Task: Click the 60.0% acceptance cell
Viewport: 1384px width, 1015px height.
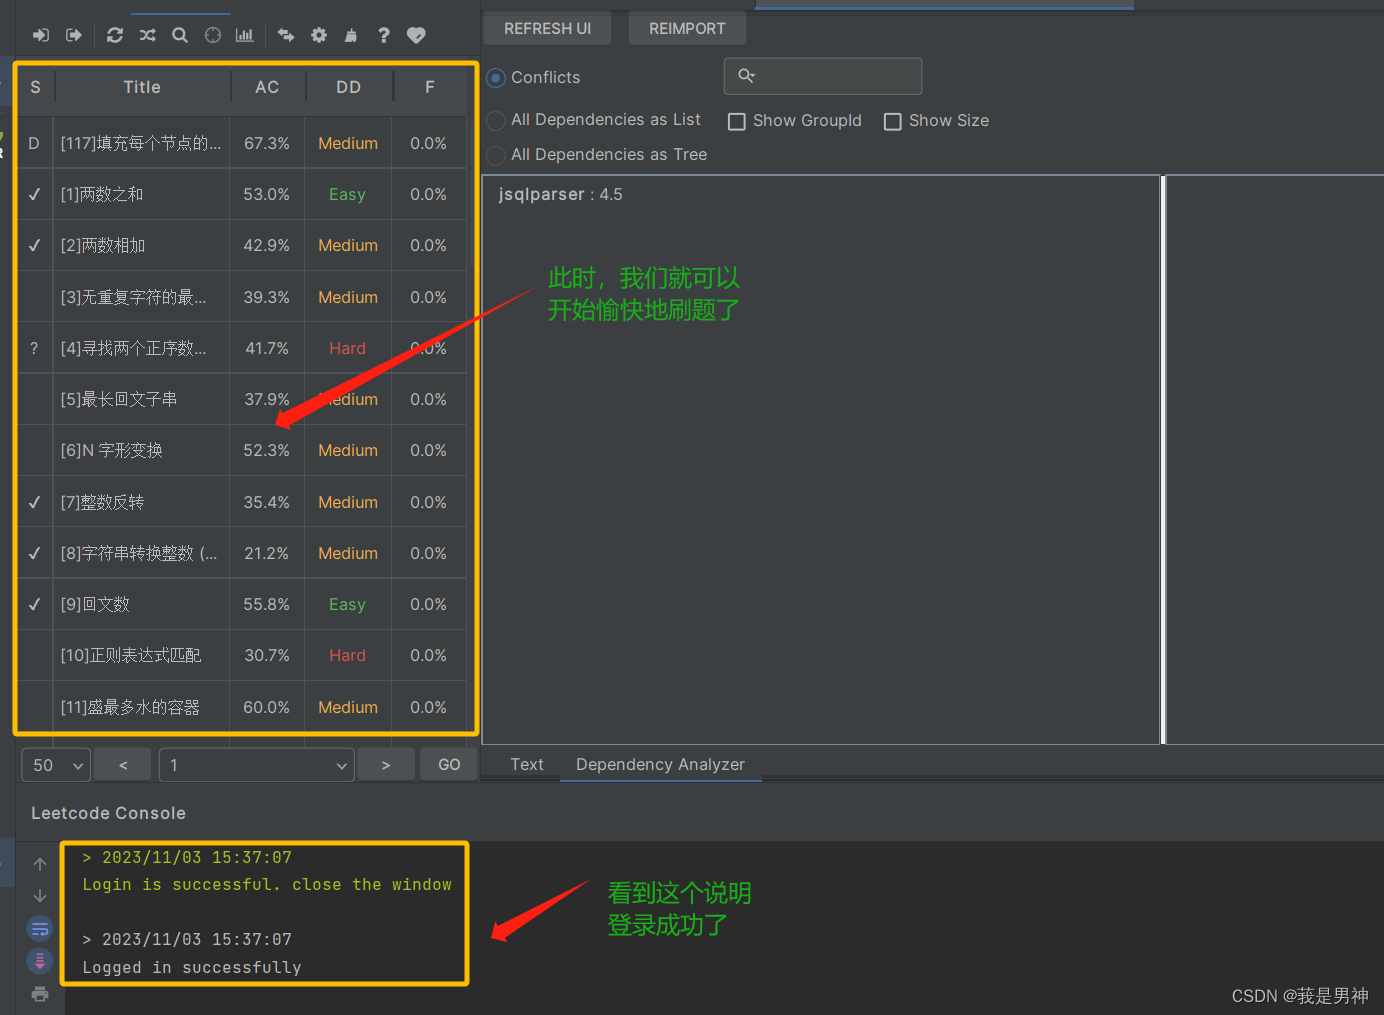Action: coord(267,707)
